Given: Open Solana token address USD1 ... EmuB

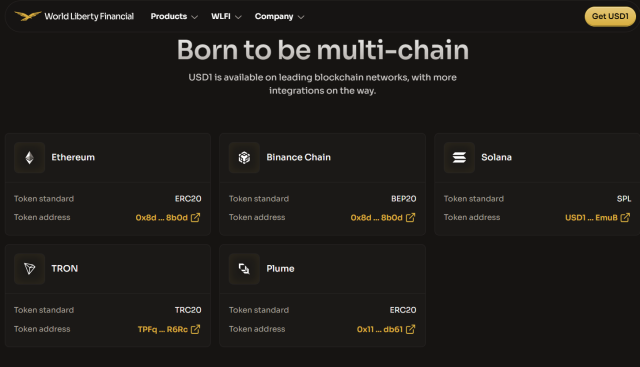Looking at the screenshot, I should [591, 218].
